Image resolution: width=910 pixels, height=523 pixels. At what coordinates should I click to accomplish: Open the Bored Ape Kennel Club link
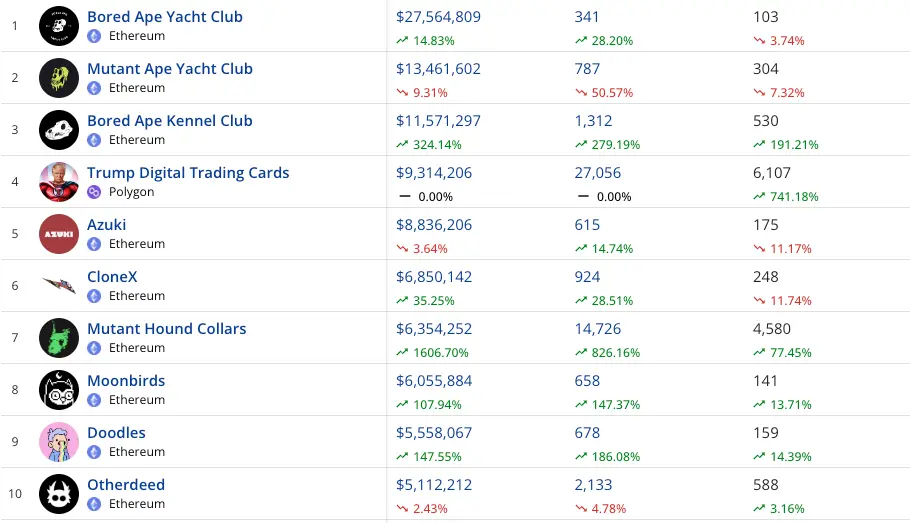(x=170, y=121)
